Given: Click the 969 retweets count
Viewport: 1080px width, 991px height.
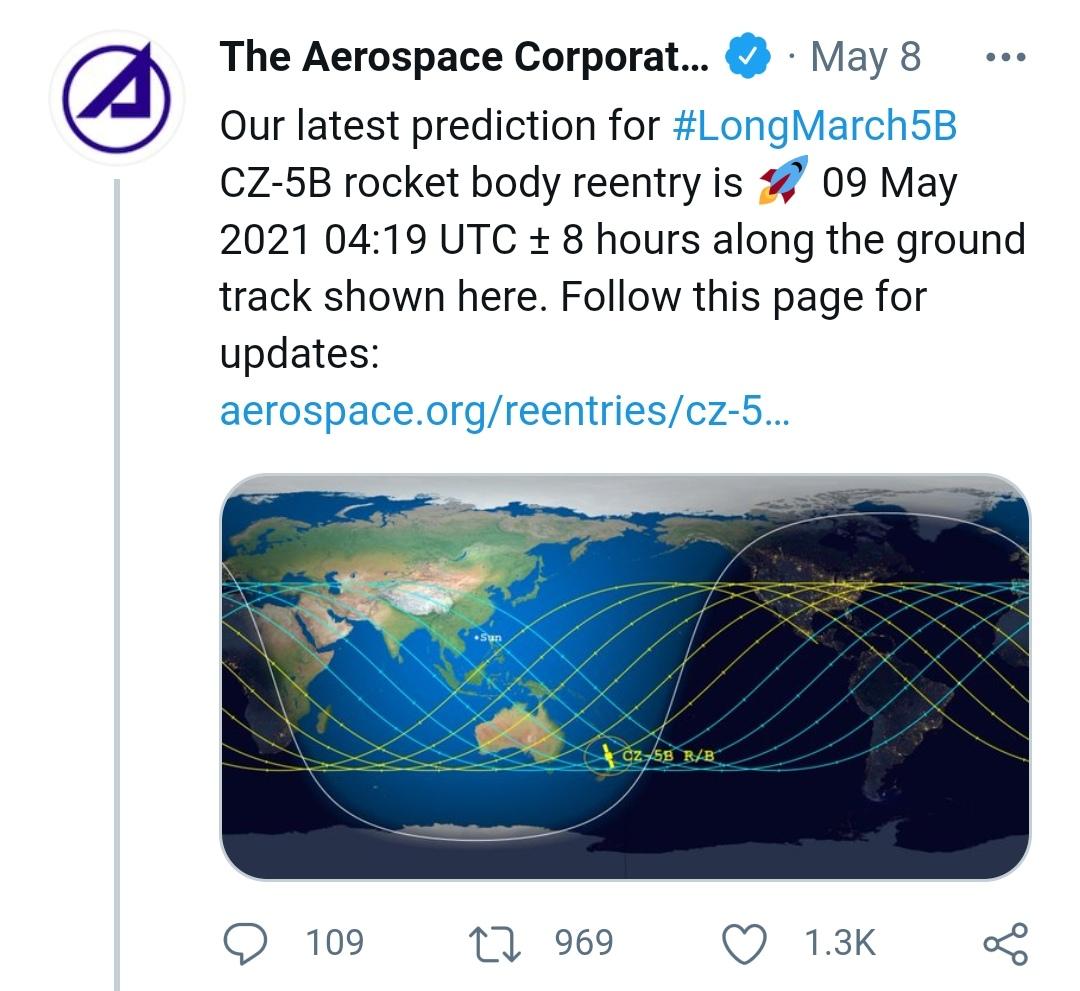Looking at the screenshot, I should [584, 943].
